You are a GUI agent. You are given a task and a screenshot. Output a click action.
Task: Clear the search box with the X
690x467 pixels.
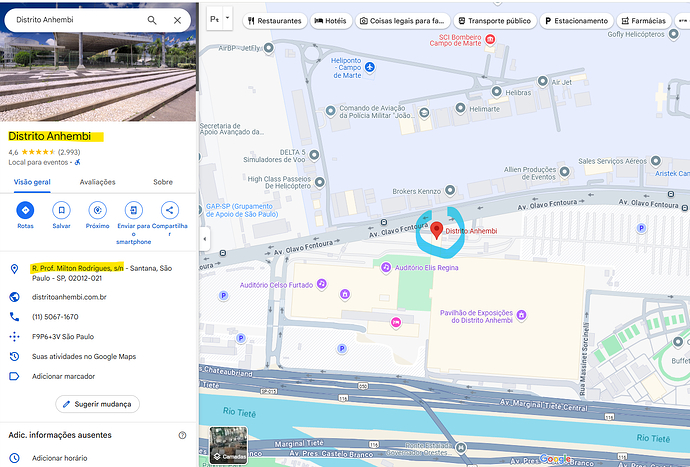click(x=178, y=20)
